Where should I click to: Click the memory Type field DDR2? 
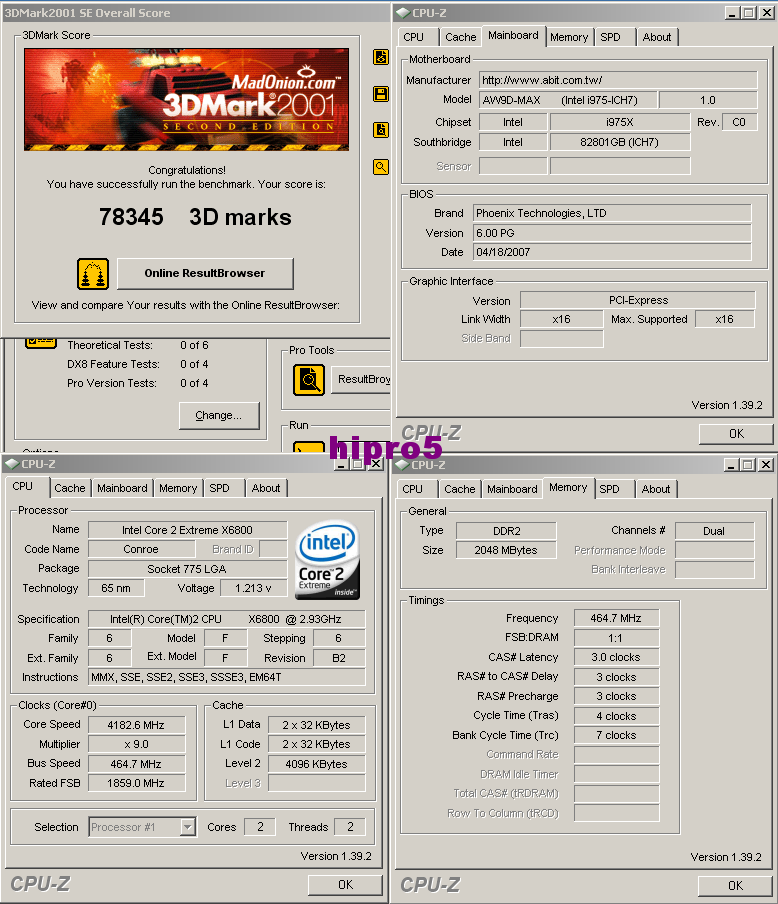tap(506, 531)
